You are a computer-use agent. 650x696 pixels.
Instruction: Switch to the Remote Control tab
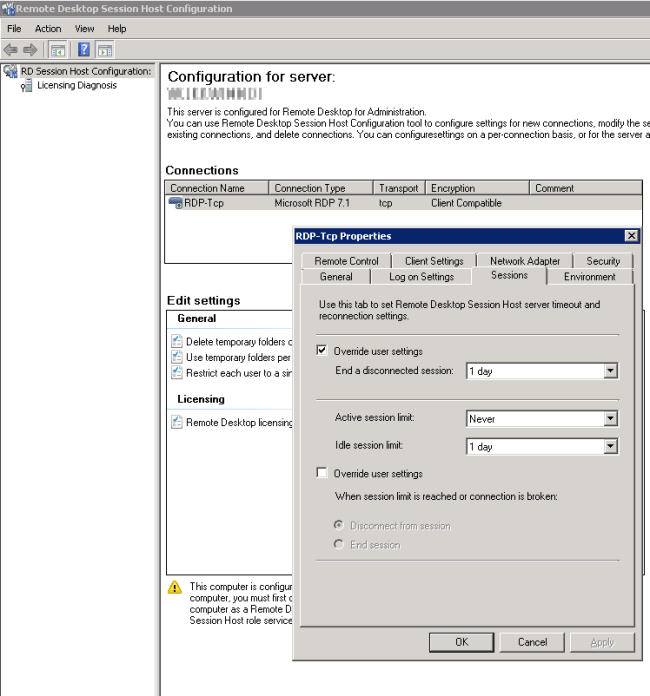[346, 261]
